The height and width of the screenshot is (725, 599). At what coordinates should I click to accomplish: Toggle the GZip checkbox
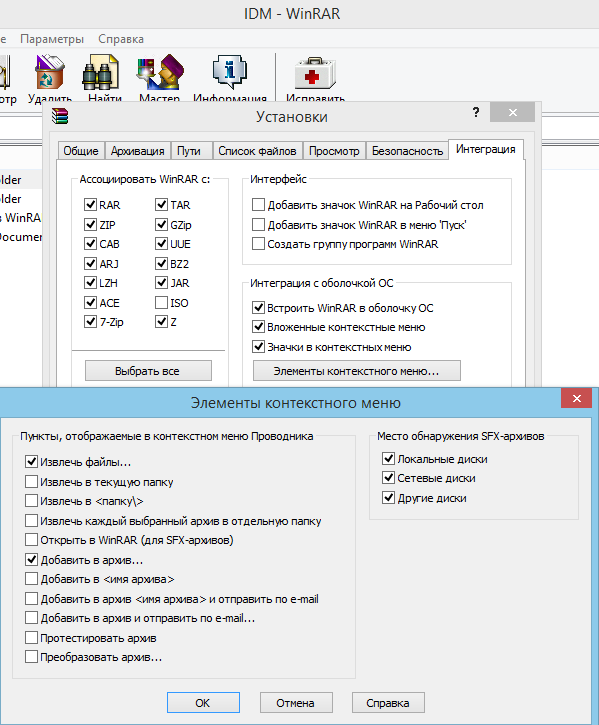tap(161, 225)
